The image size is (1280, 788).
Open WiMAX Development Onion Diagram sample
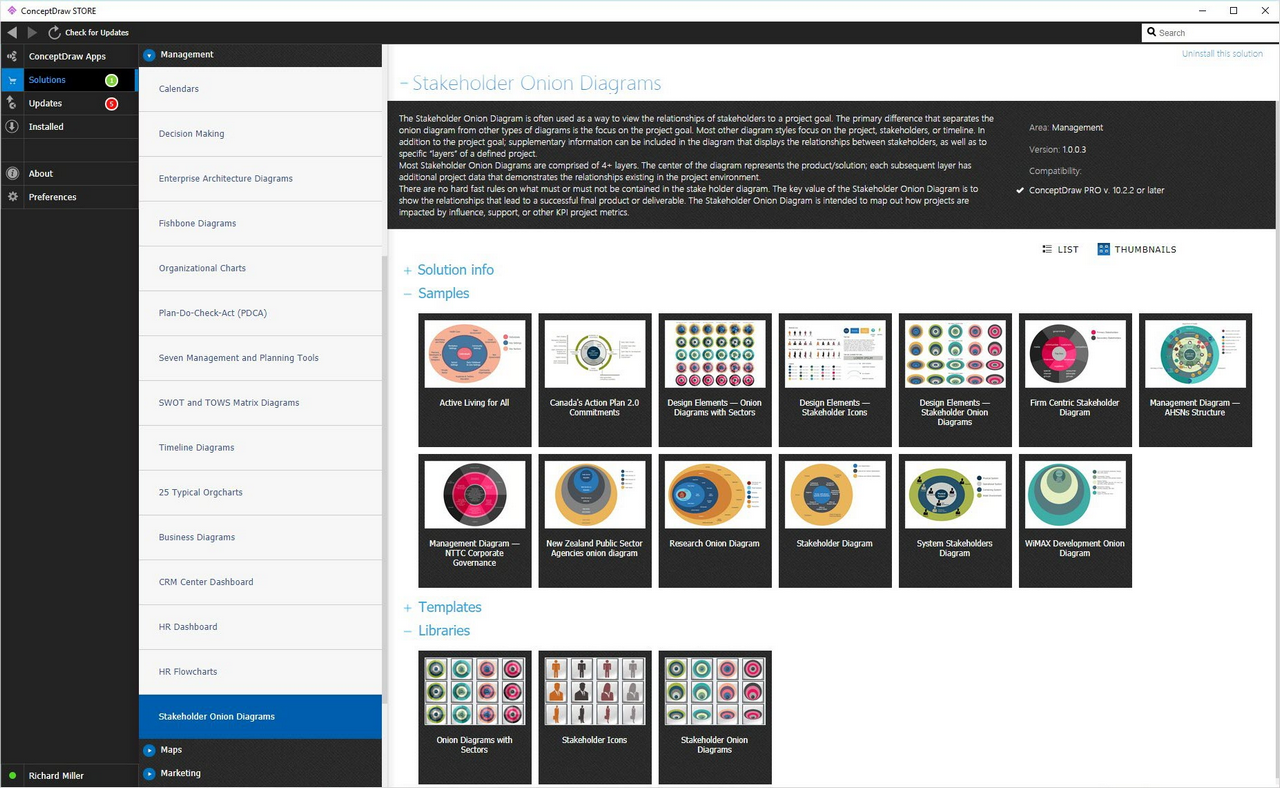point(1075,521)
